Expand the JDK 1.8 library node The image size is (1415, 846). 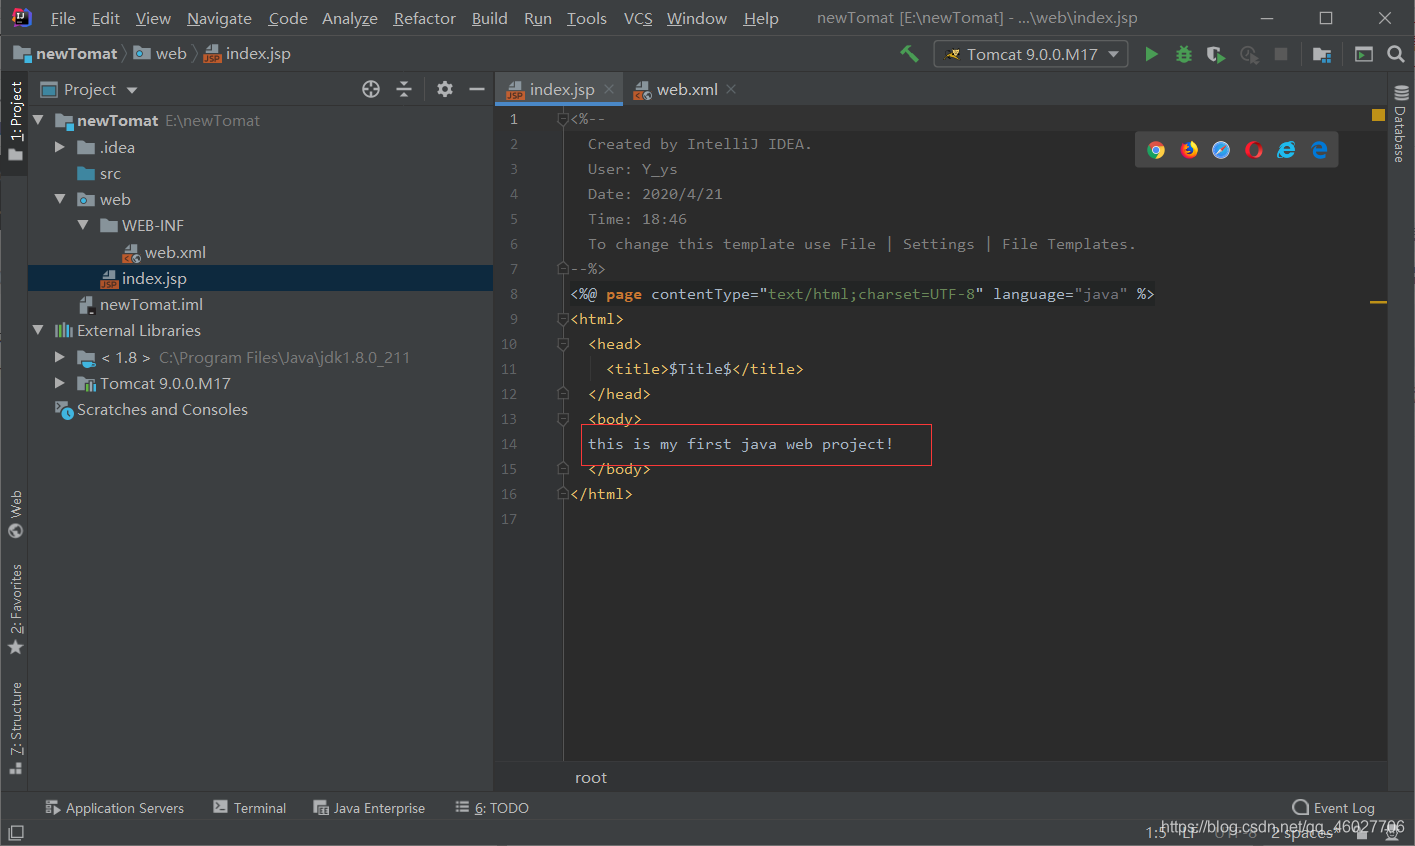click(x=60, y=357)
